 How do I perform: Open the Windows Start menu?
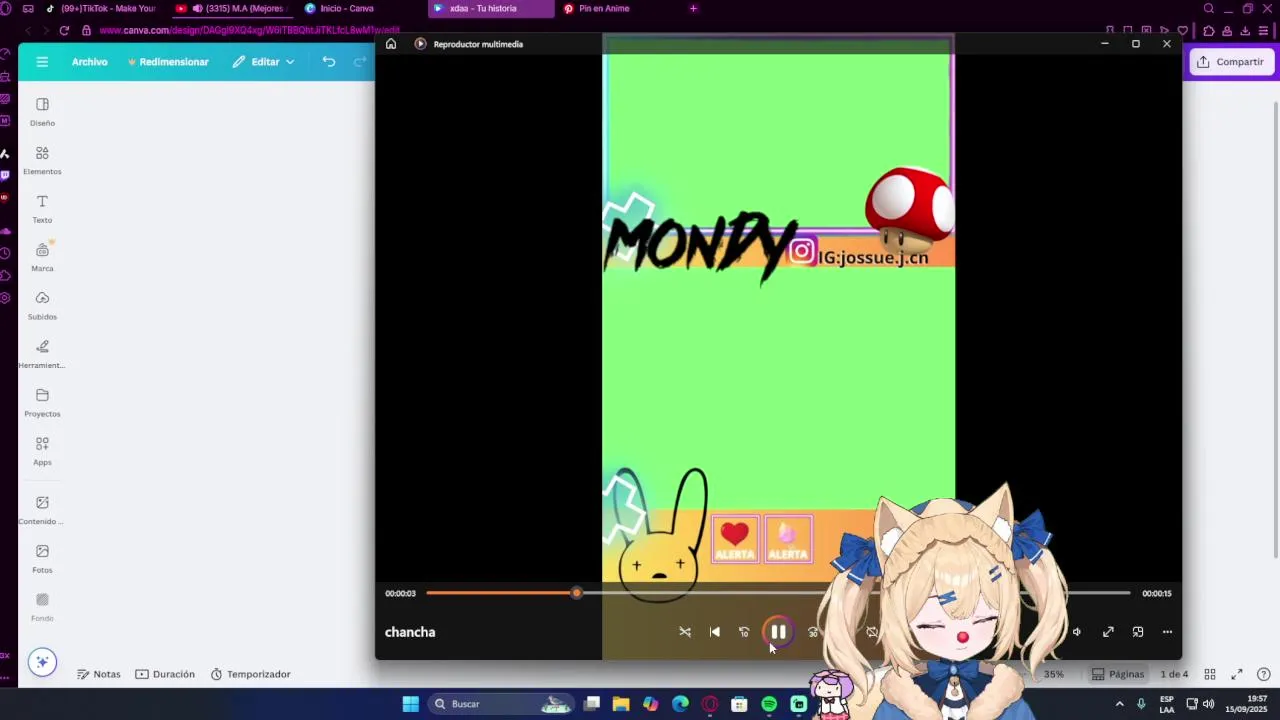click(411, 704)
